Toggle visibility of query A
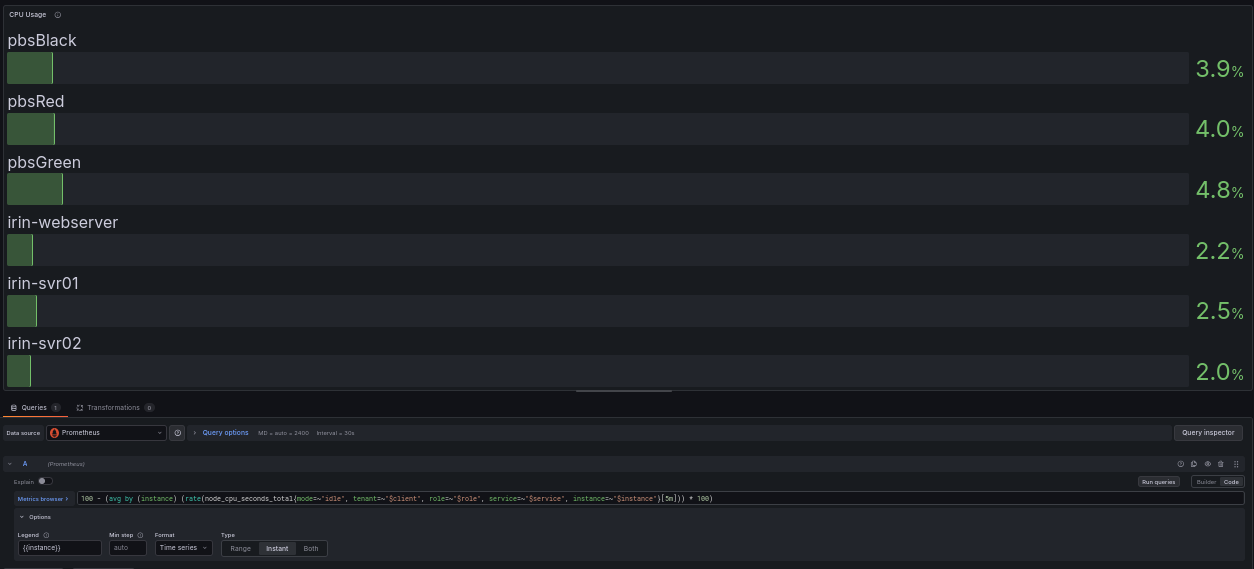The height and width of the screenshot is (569, 1254). pos(1208,464)
